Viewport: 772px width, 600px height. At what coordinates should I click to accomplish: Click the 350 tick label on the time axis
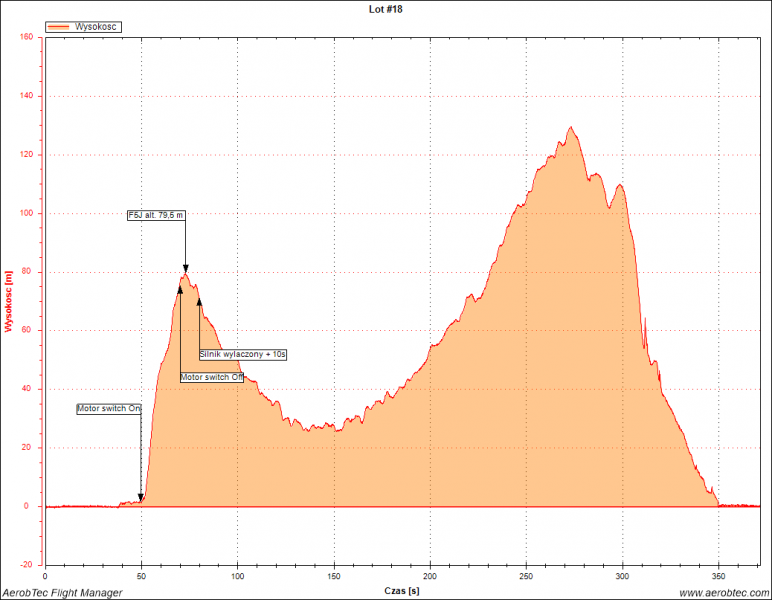click(x=716, y=576)
